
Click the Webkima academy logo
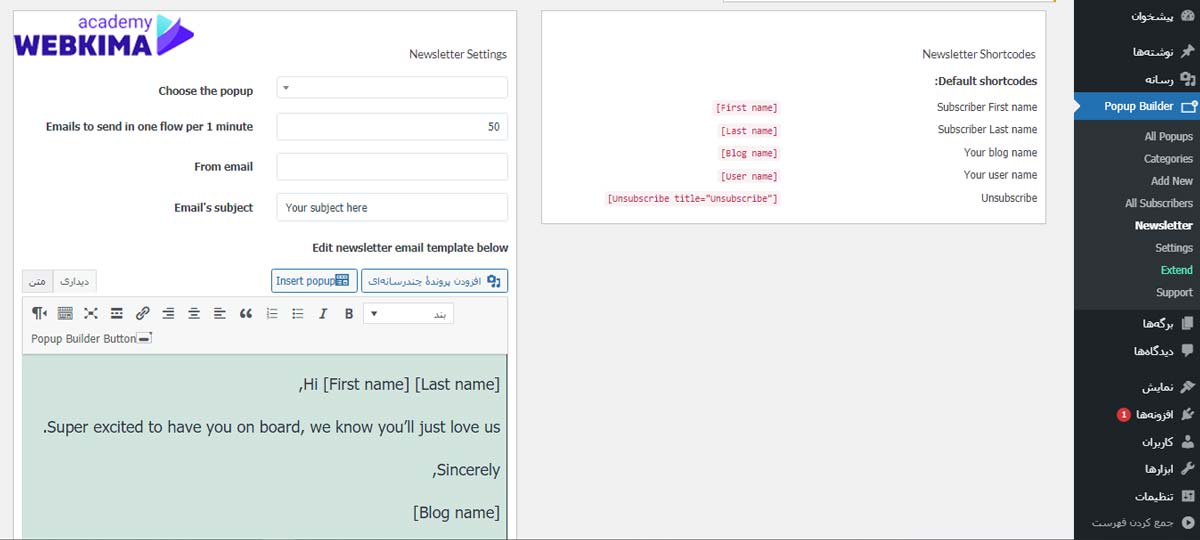click(x=103, y=36)
